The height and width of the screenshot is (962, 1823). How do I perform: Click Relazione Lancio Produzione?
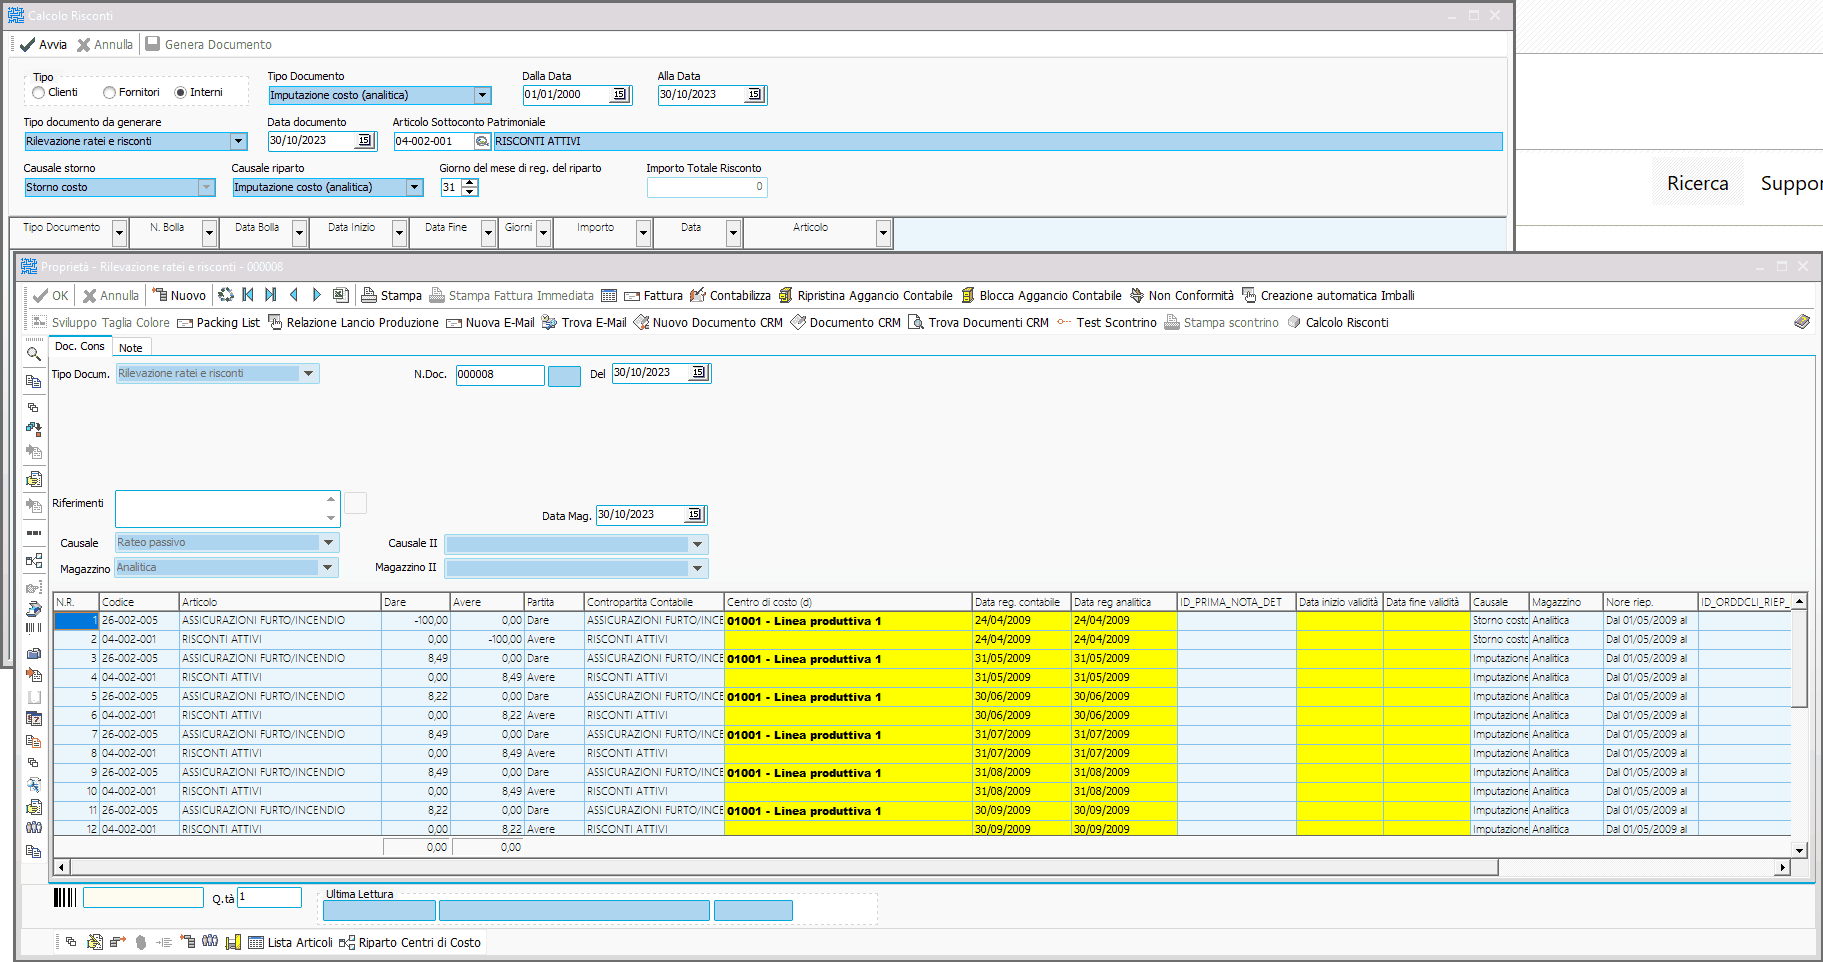[x=353, y=322]
